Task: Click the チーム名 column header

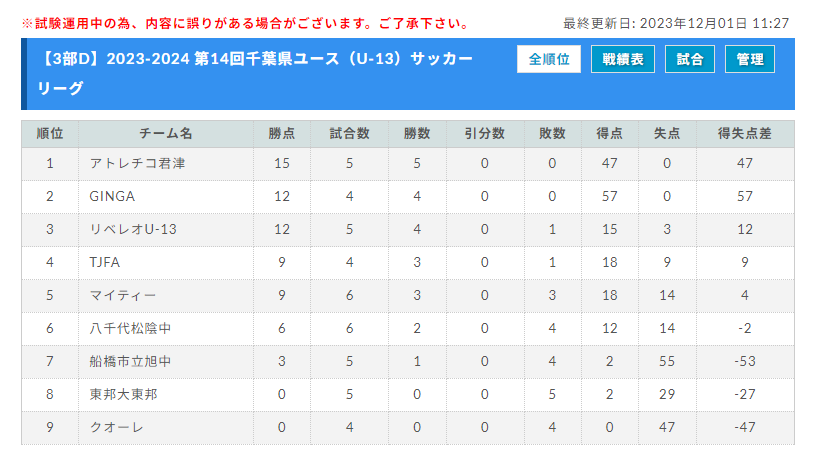Action: [166, 134]
